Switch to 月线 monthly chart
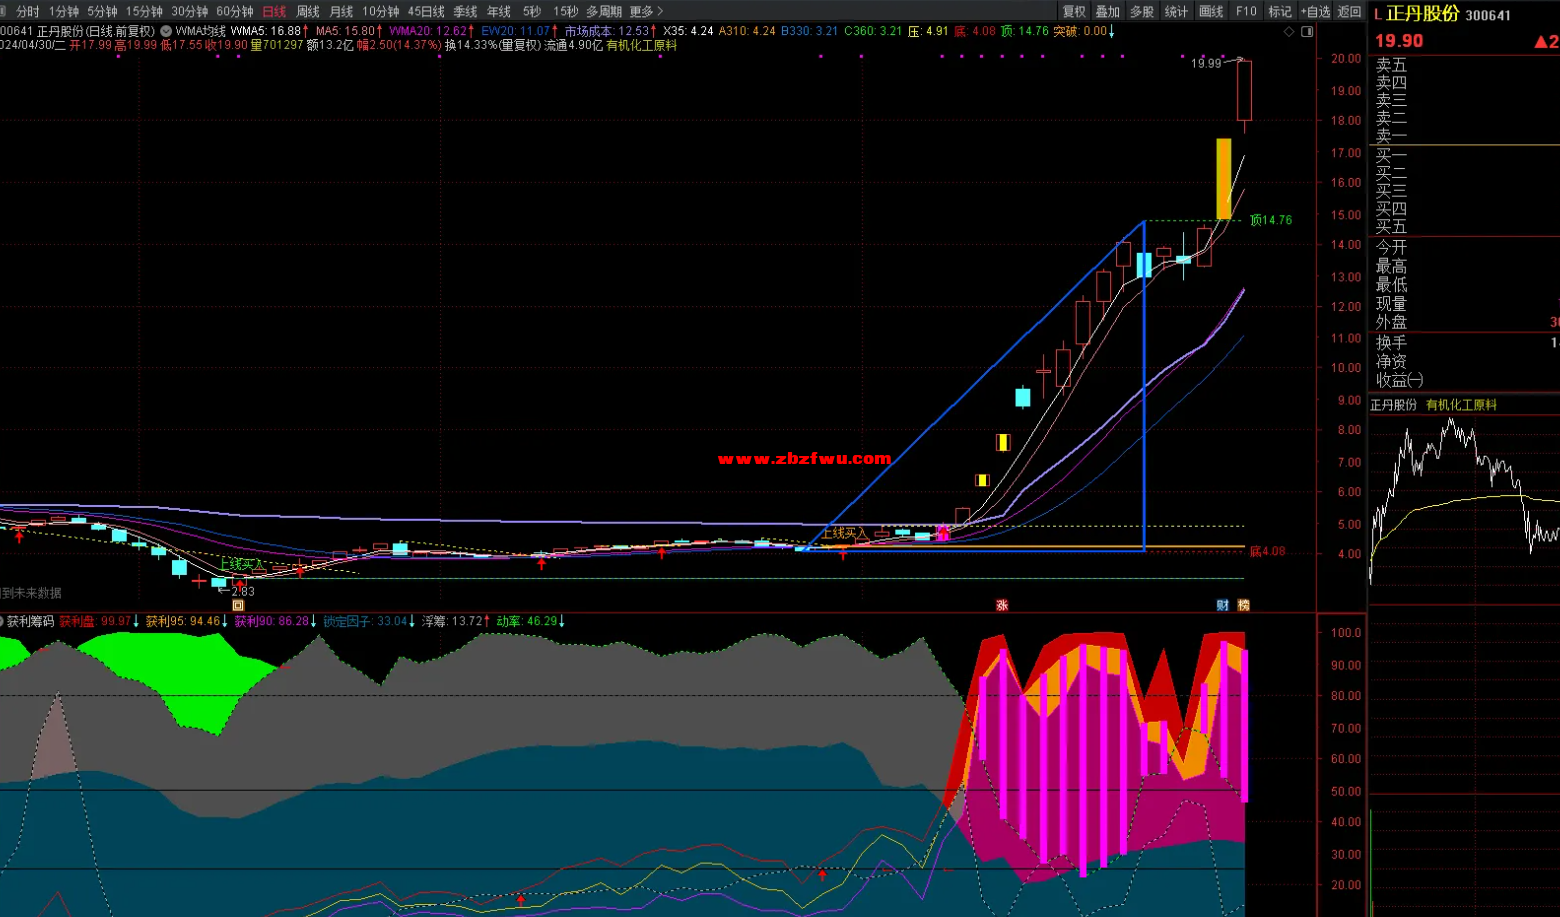The width and height of the screenshot is (1560, 917). (x=341, y=11)
